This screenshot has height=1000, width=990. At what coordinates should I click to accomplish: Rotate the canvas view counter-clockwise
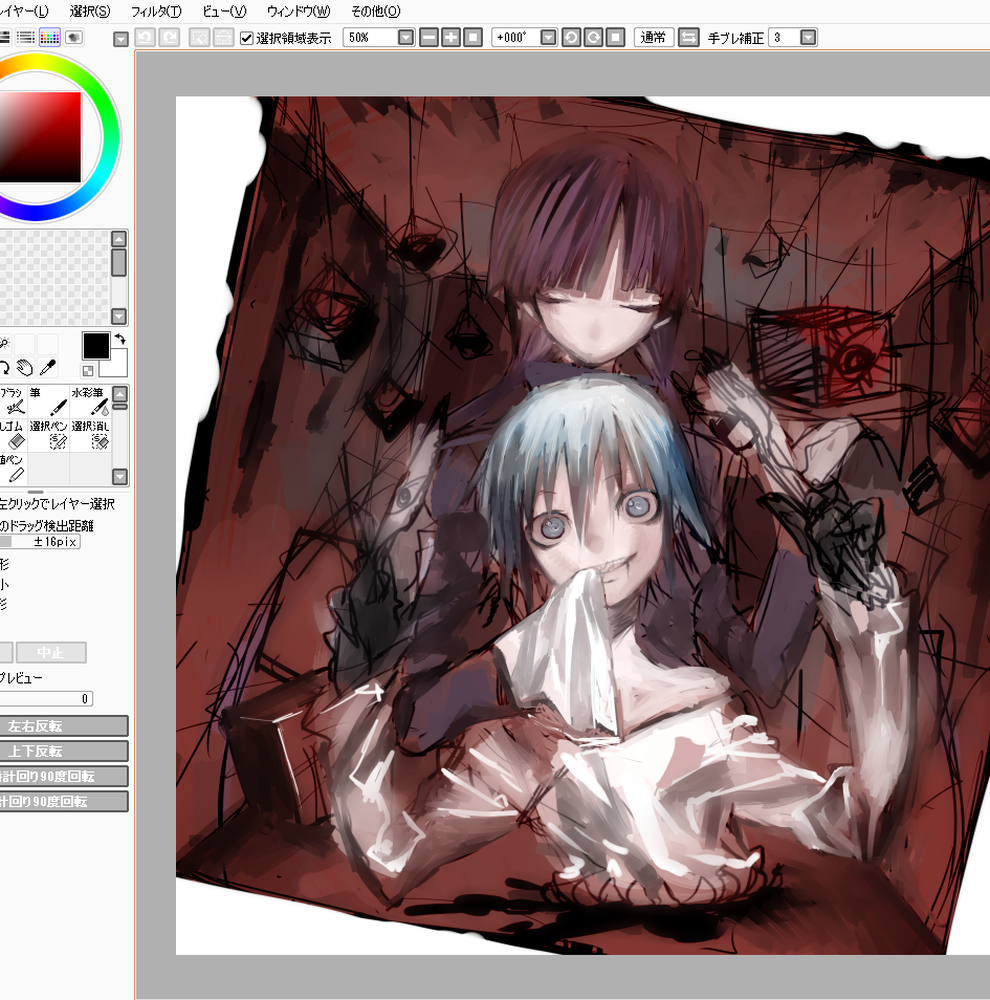coord(572,38)
